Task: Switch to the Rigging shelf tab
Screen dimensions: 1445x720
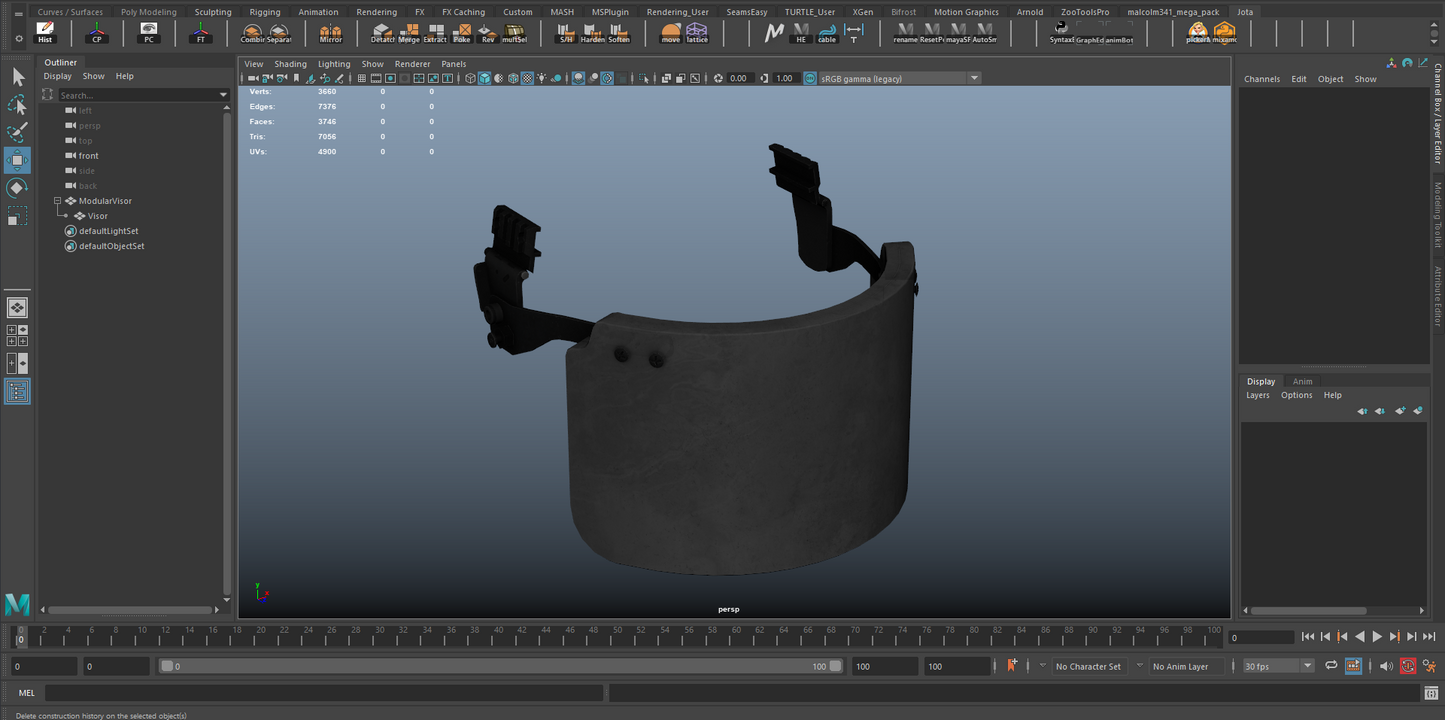Action: pos(264,11)
